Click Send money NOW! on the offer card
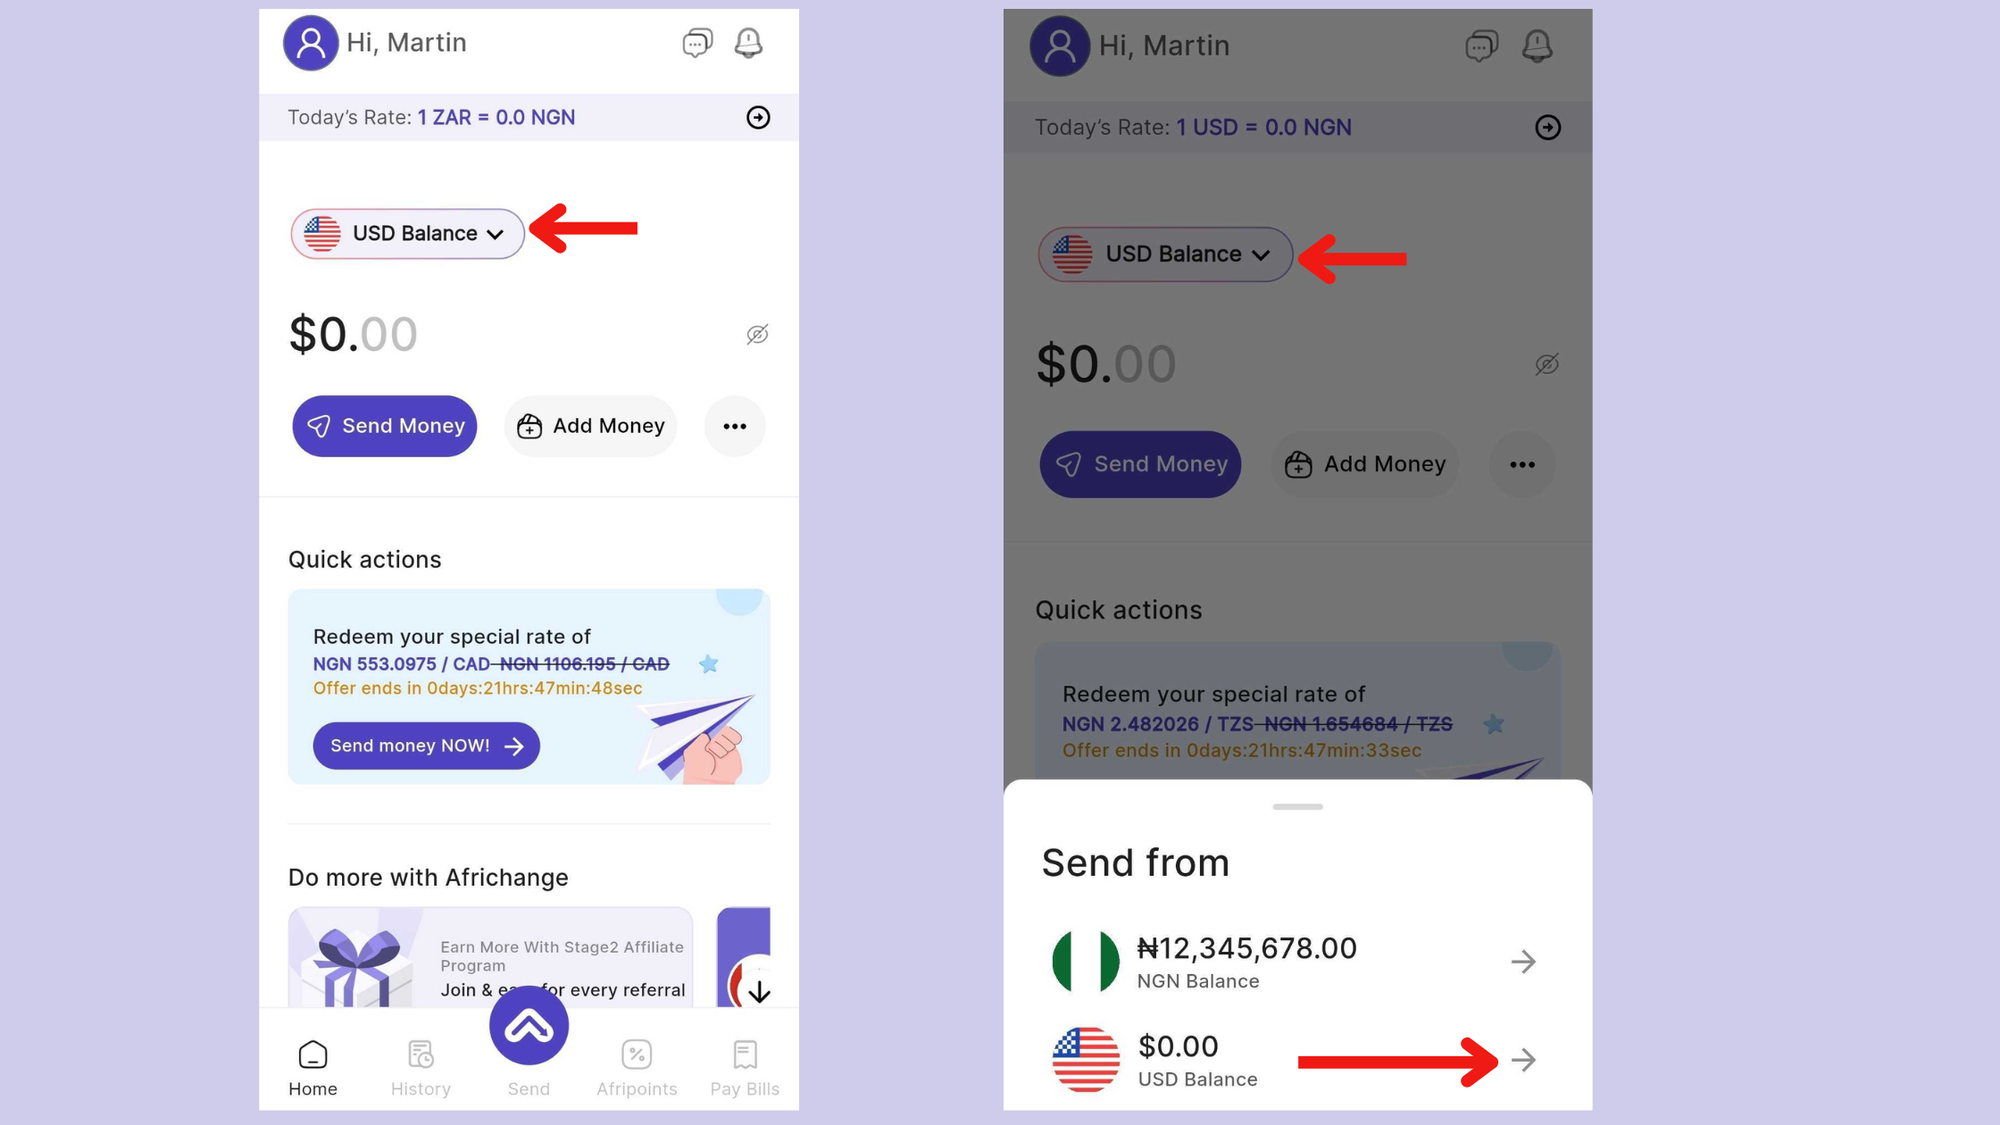The height and width of the screenshot is (1125, 2000). point(426,746)
